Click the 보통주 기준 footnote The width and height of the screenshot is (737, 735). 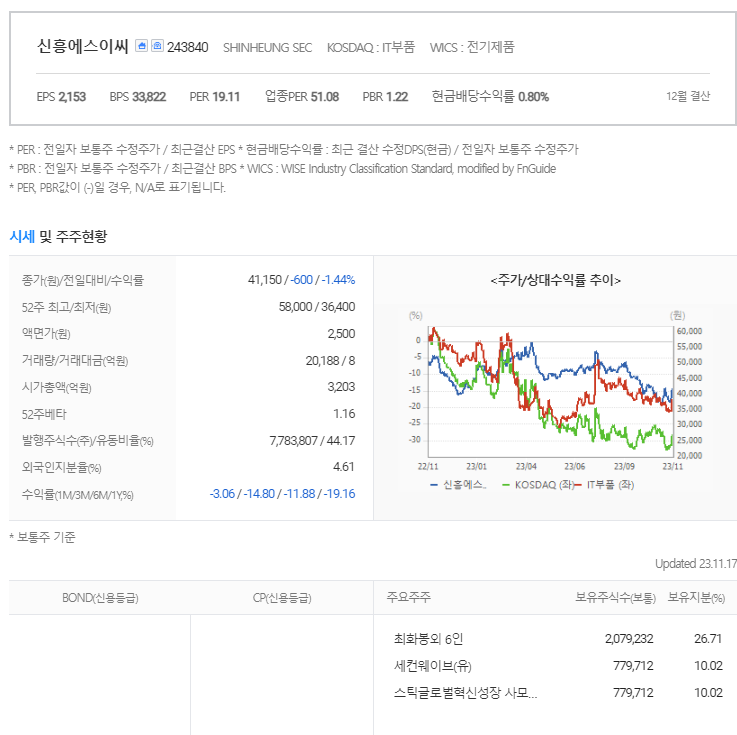pyautogui.click(x=42, y=537)
